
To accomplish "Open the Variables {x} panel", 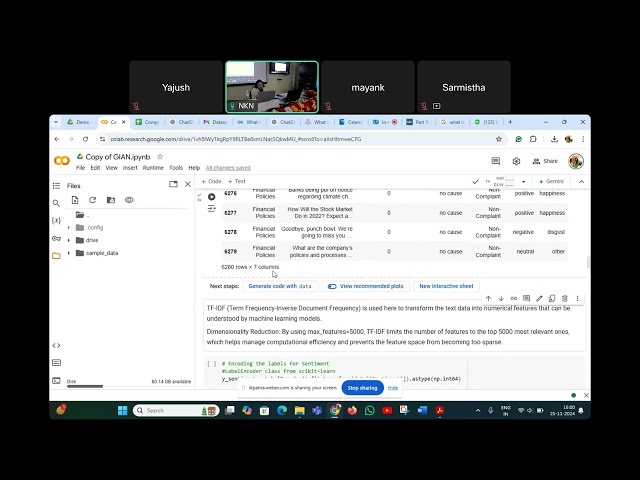I will point(56,221).
